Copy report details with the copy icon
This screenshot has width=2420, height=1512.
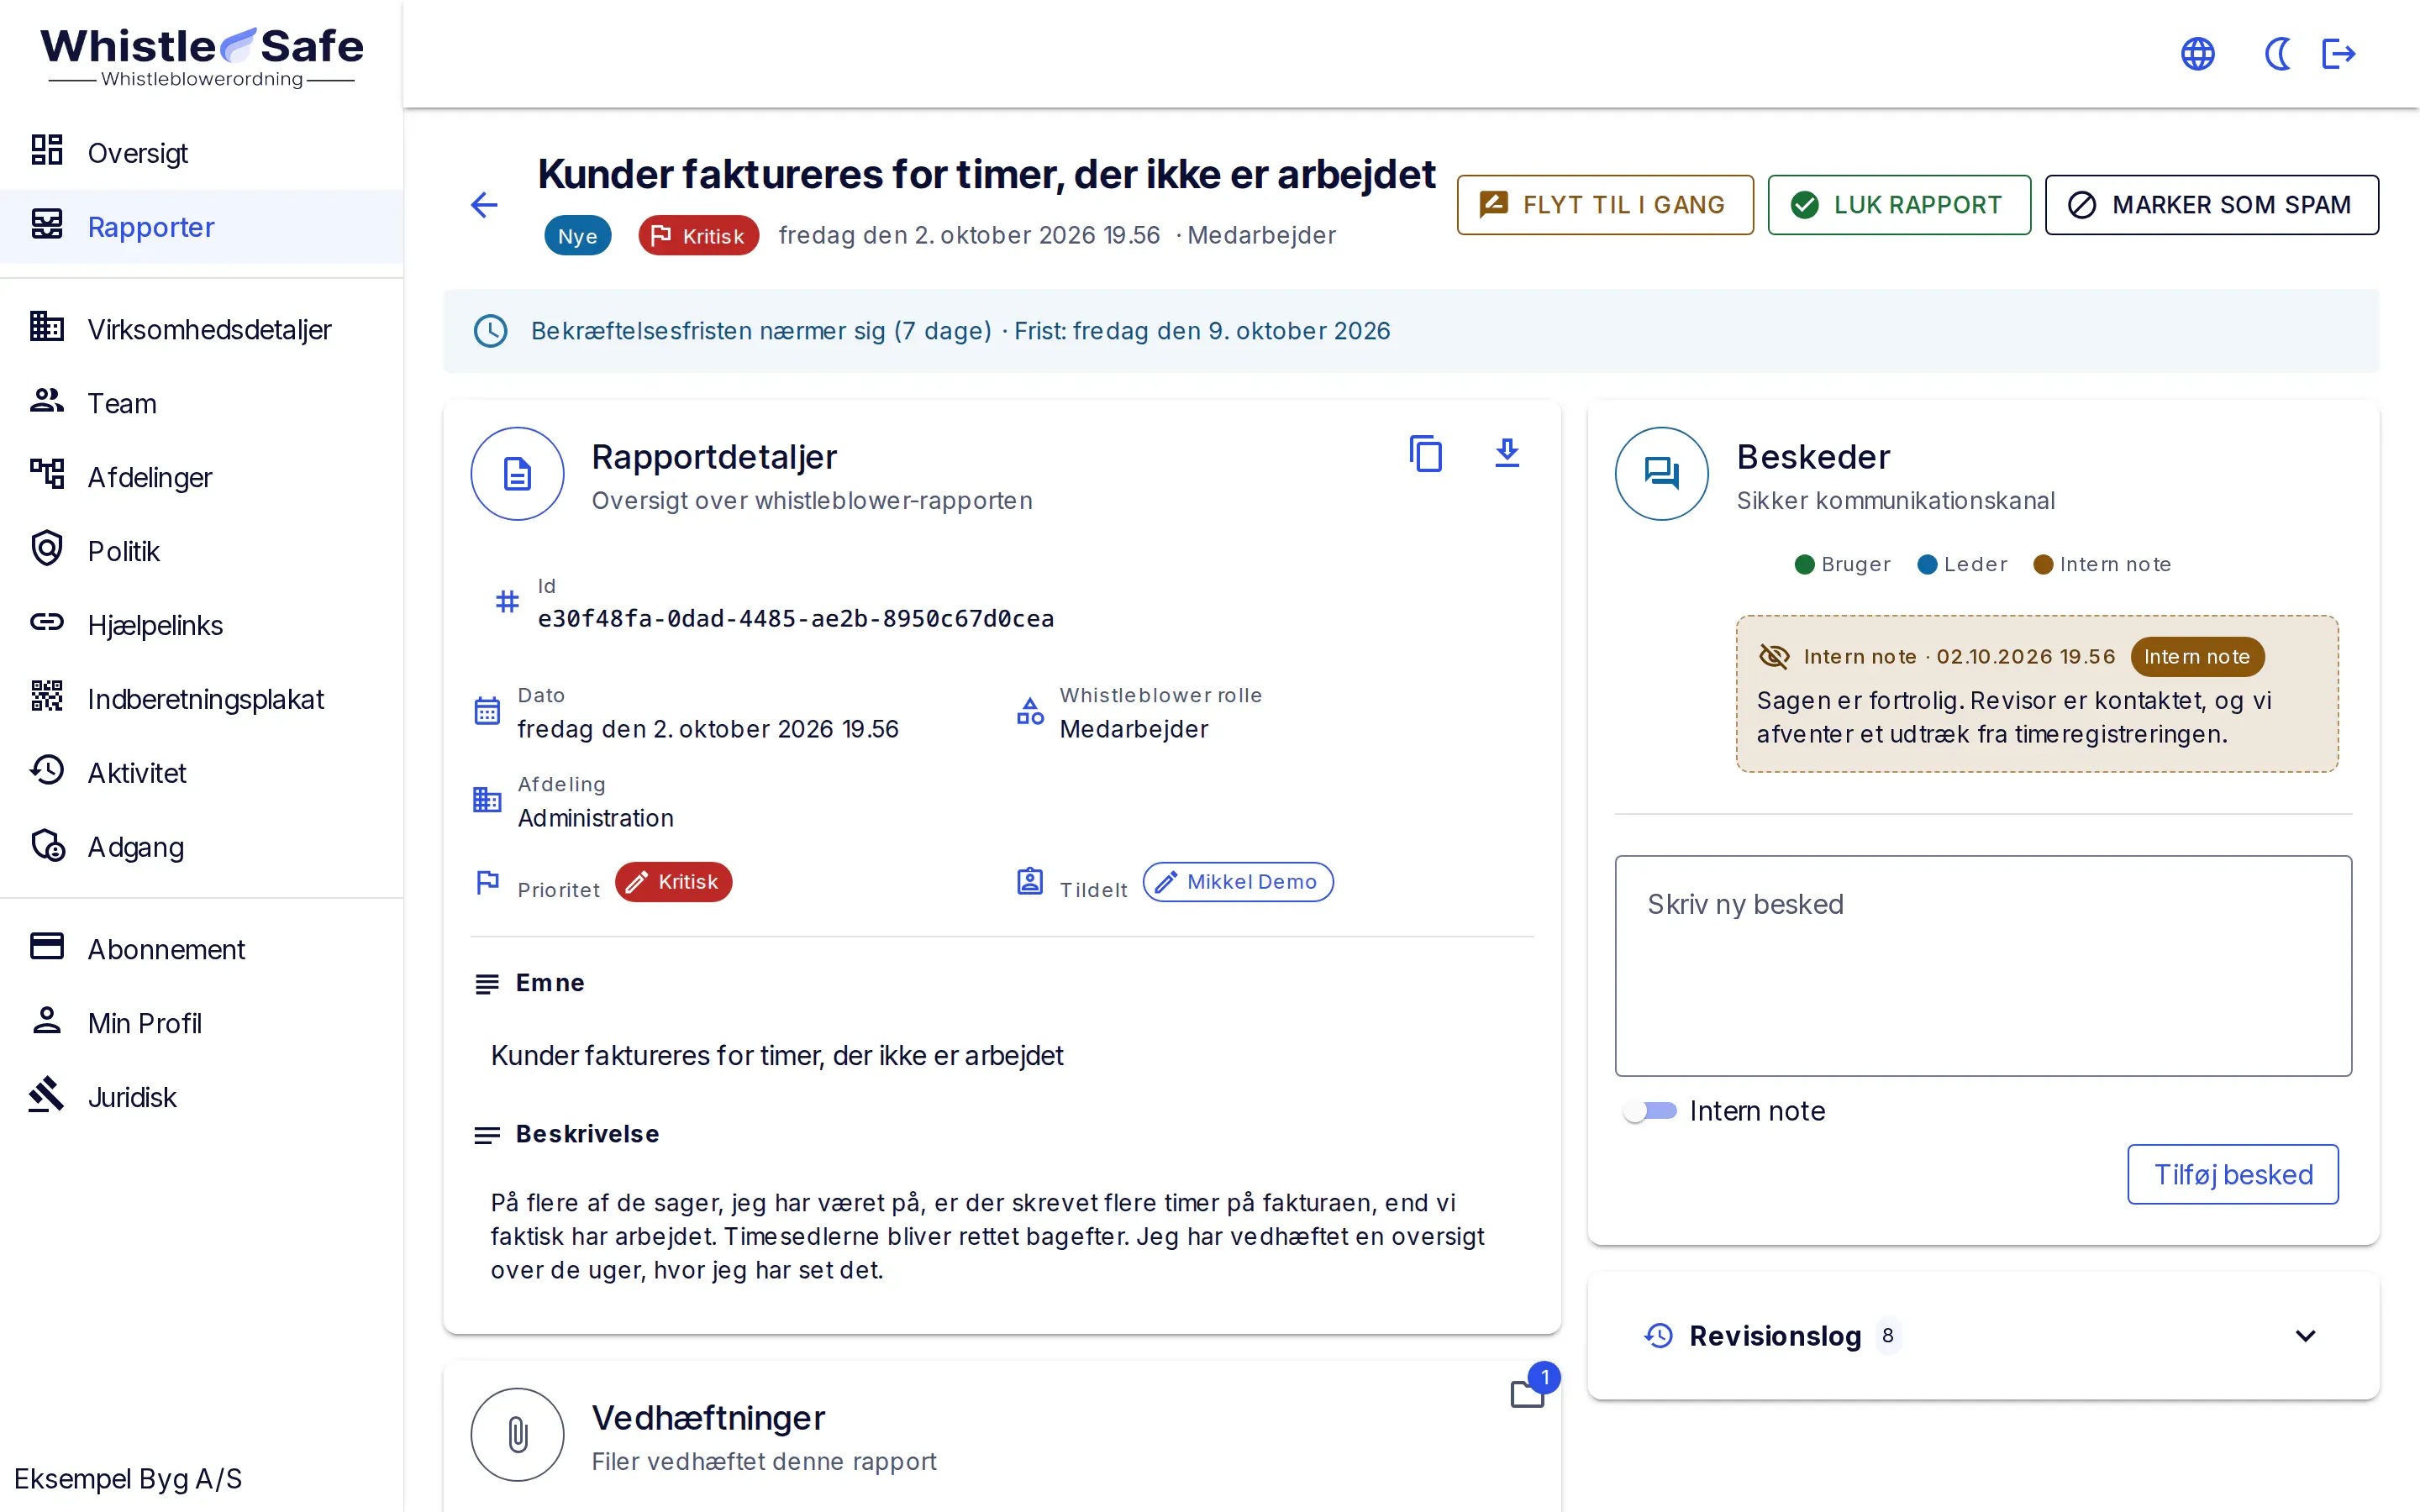point(1425,454)
